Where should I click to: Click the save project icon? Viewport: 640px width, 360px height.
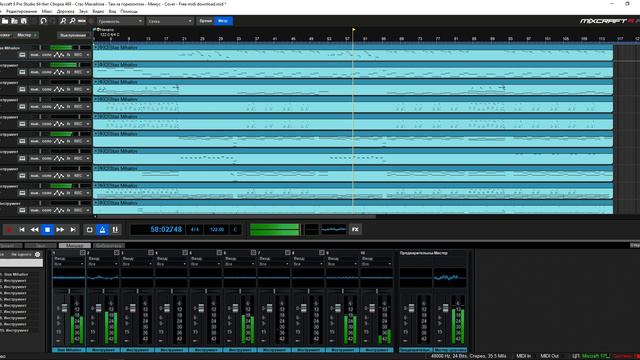(x=24, y=21)
